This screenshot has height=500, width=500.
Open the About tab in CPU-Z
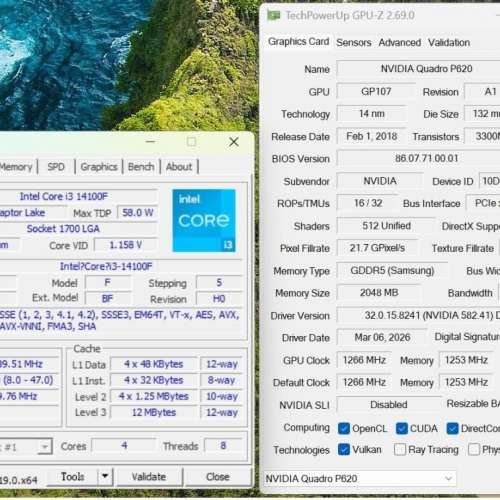point(179,167)
